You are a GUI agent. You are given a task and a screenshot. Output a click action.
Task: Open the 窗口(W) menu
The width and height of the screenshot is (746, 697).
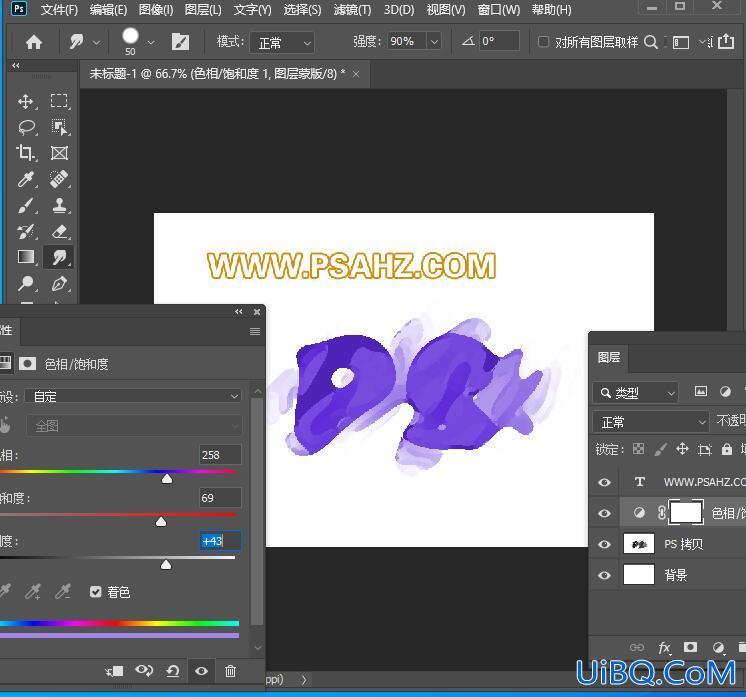click(x=498, y=10)
